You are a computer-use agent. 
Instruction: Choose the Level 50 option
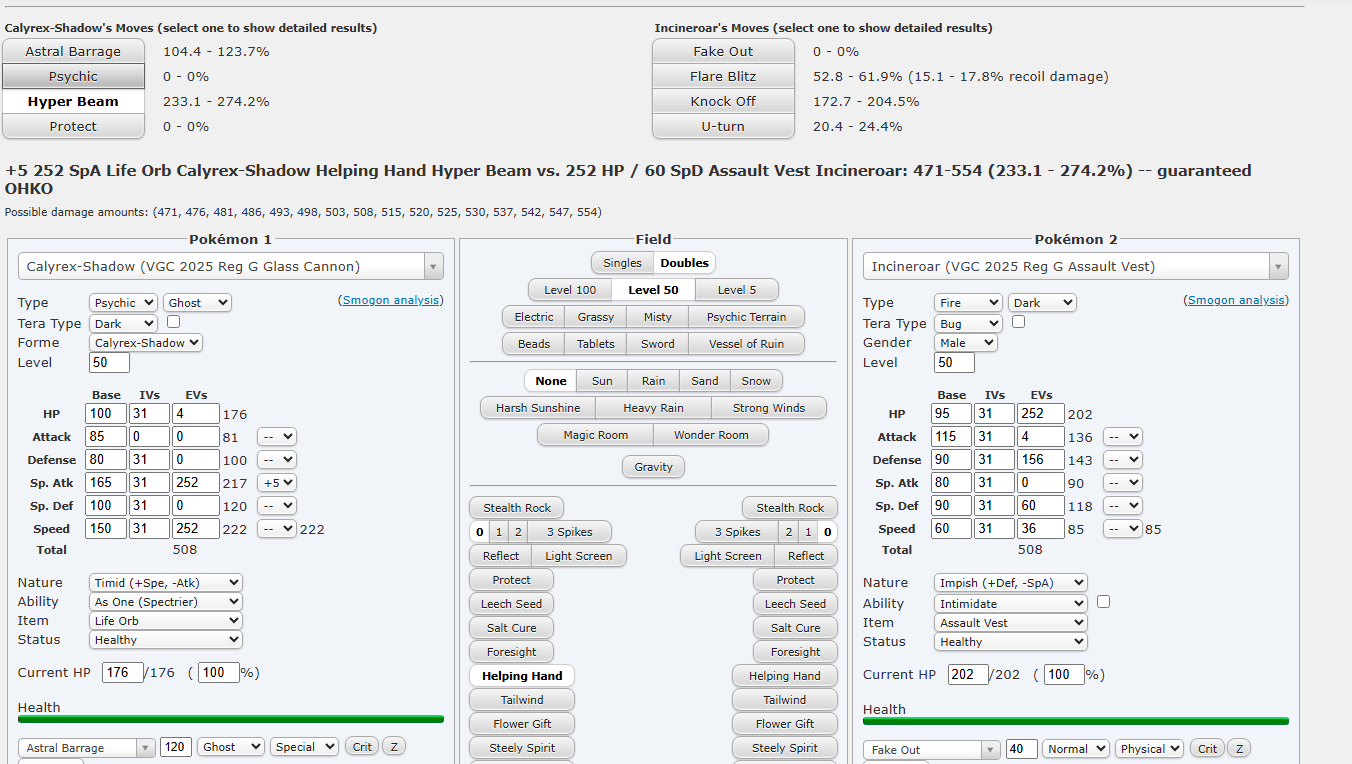[x=654, y=290]
